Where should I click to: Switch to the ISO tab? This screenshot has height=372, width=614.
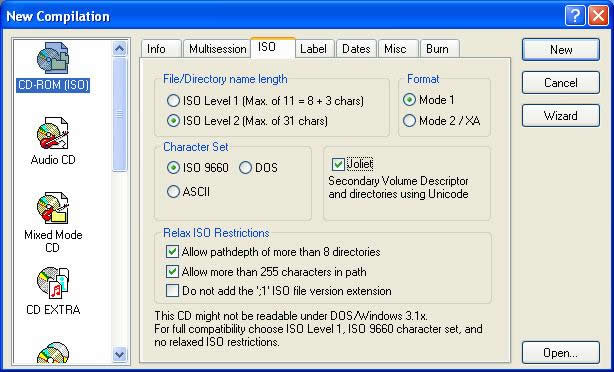[273, 48]
